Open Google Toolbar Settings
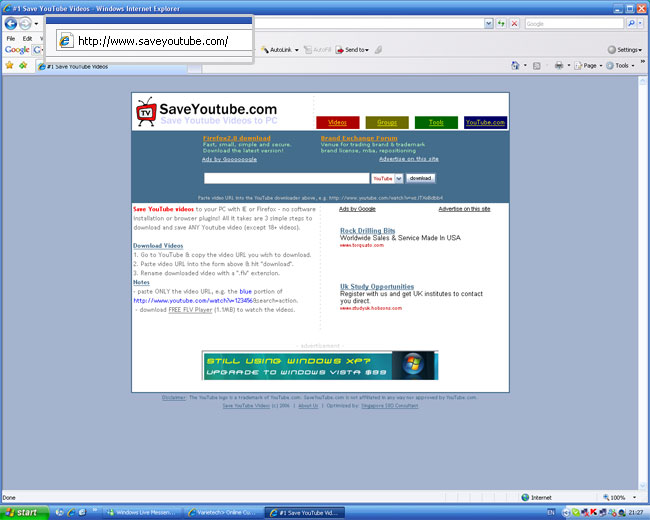 point(625,50)
